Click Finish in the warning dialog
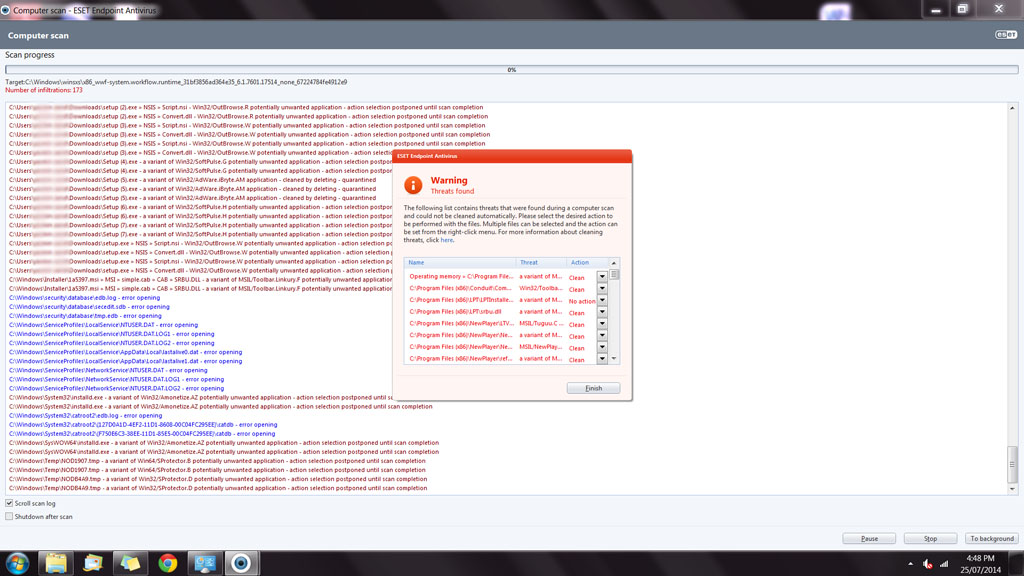Image resolution: width=1024 pixels, height=576 pixels. 594,388
